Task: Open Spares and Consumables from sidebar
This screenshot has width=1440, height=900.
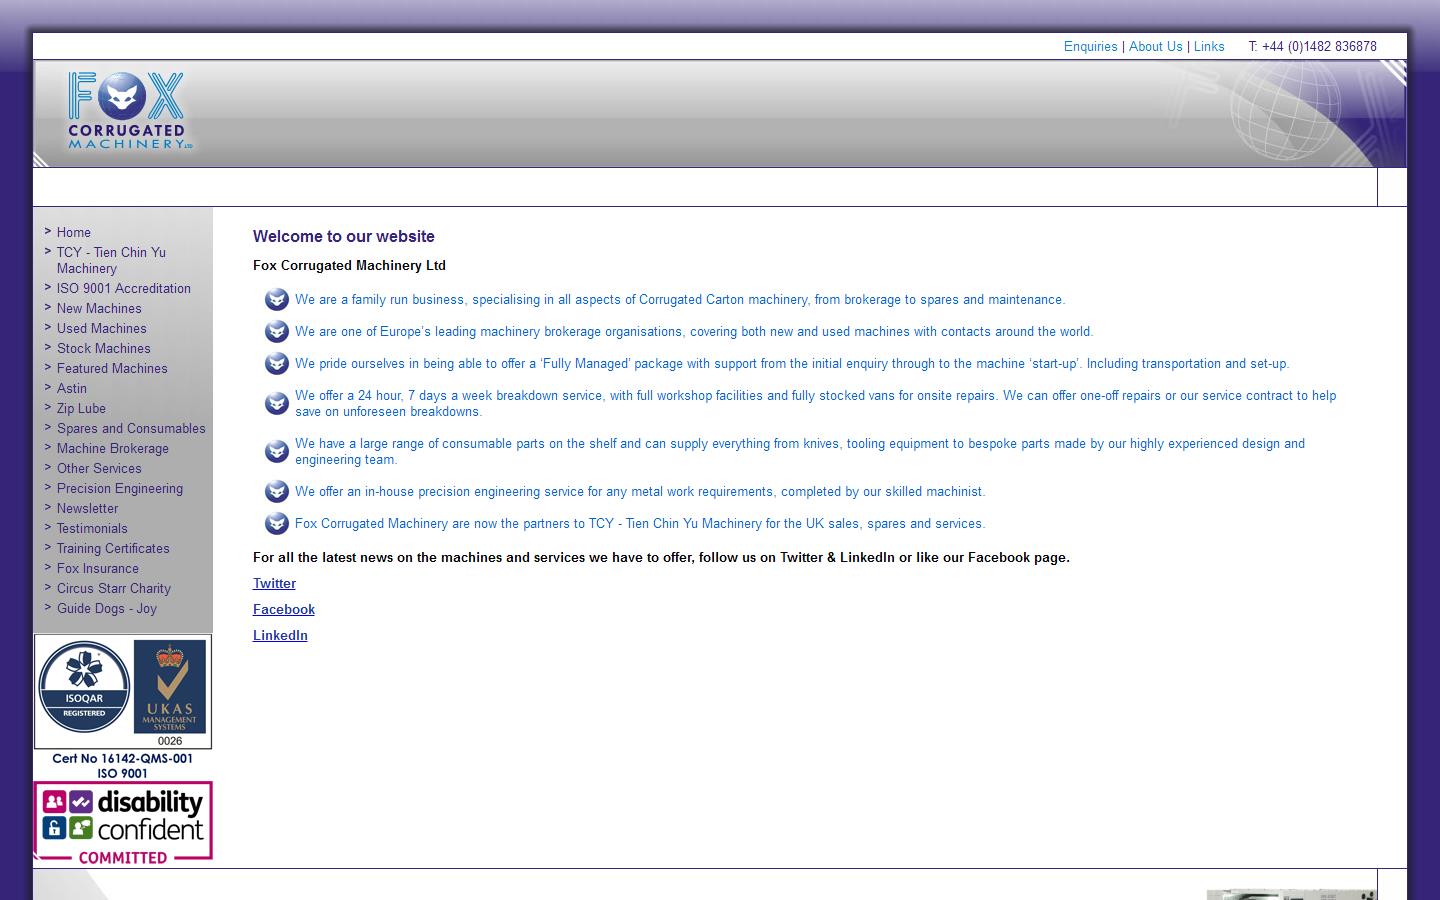Action: coord(131,429)
